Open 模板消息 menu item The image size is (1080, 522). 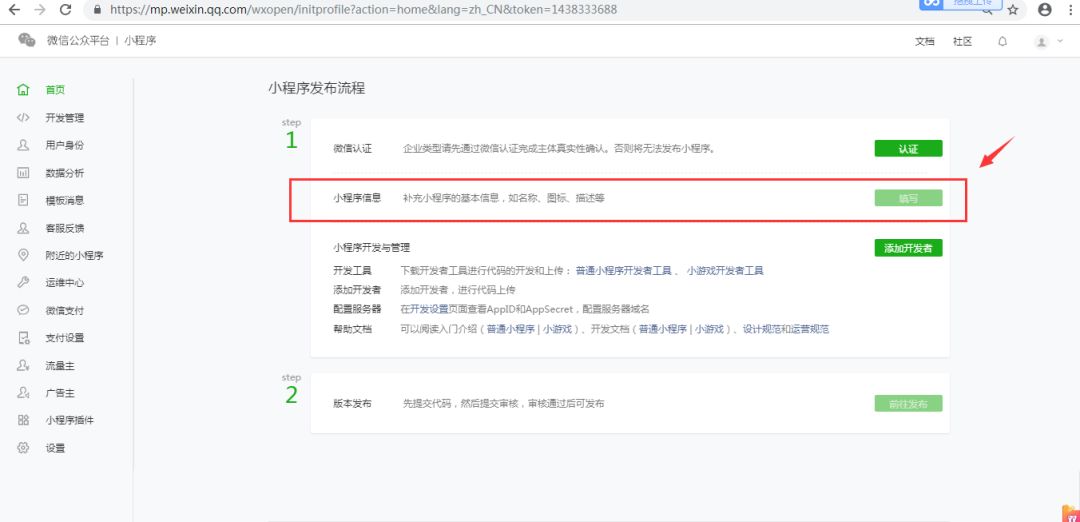coord(65,200)
